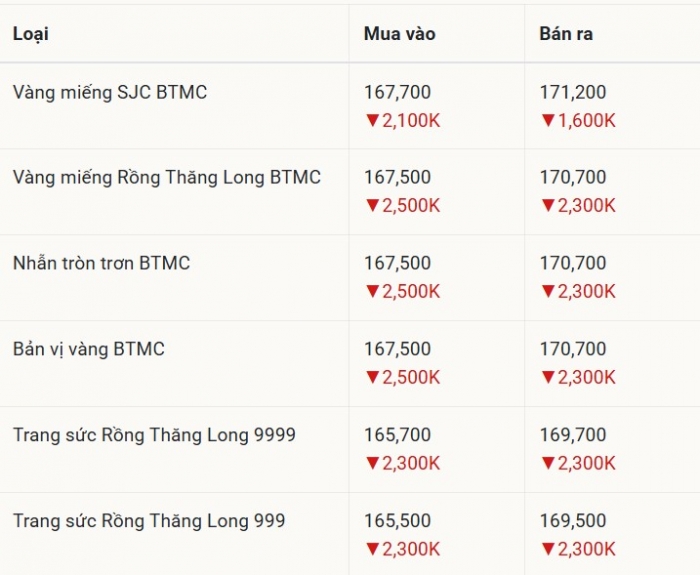Click the down arrow beside 2,100K
The image size is (700, 575).
click(372, 121)
